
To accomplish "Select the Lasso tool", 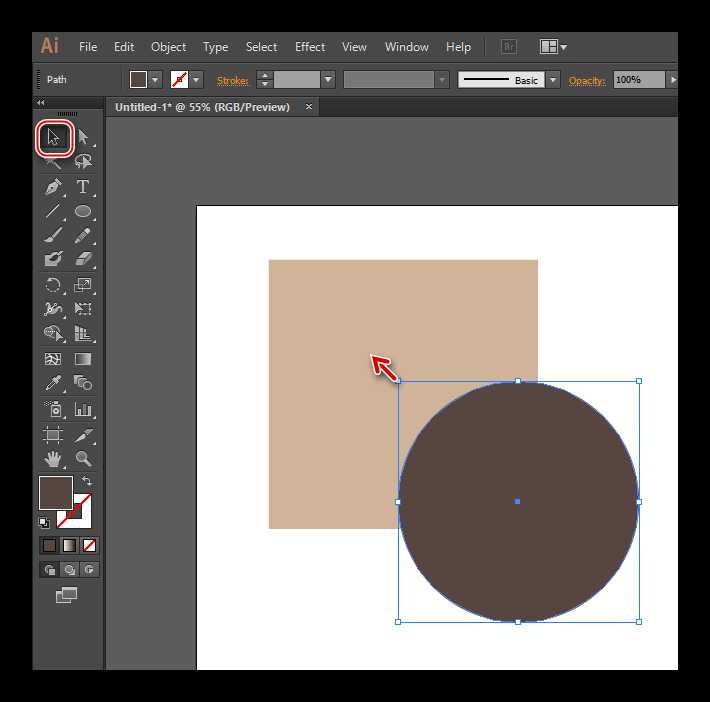I will [83, 161].
